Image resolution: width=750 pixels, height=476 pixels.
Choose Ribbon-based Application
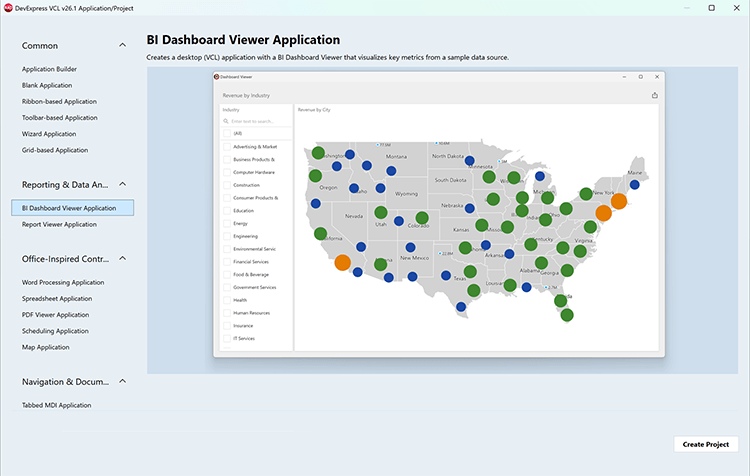coord(59,101)
